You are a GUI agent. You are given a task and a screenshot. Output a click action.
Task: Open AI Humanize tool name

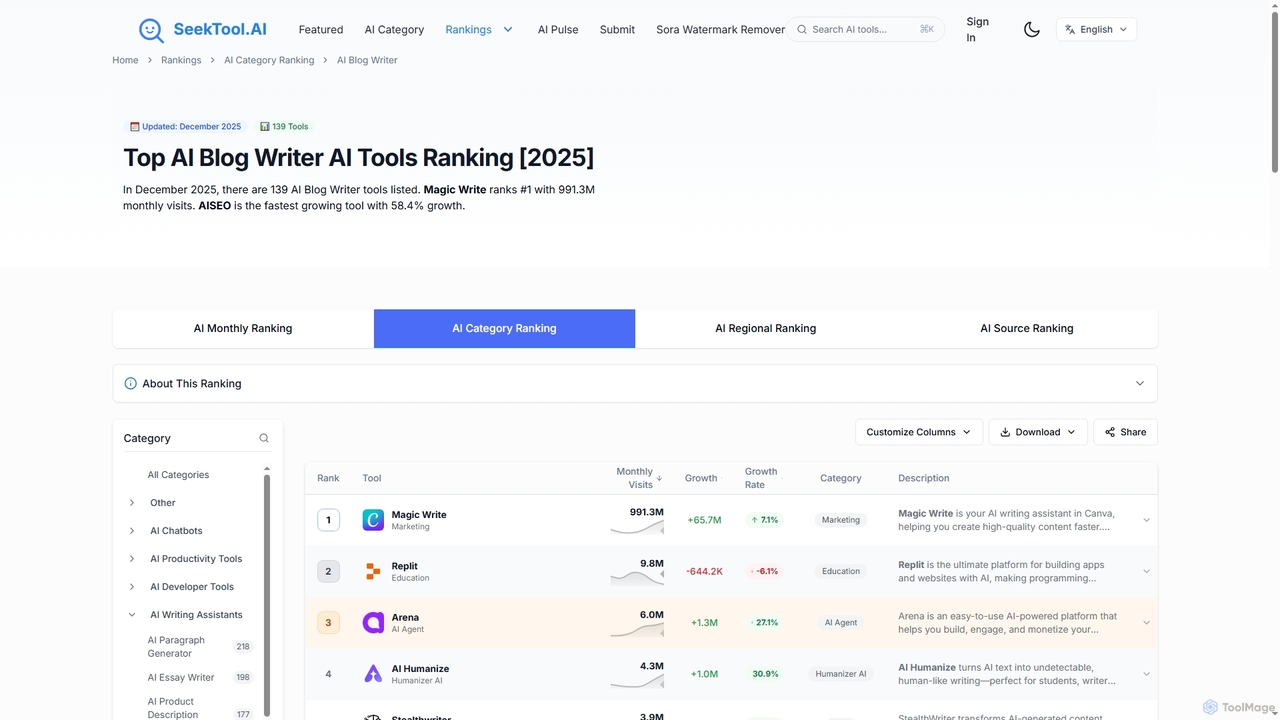click(x=420, y=669)
